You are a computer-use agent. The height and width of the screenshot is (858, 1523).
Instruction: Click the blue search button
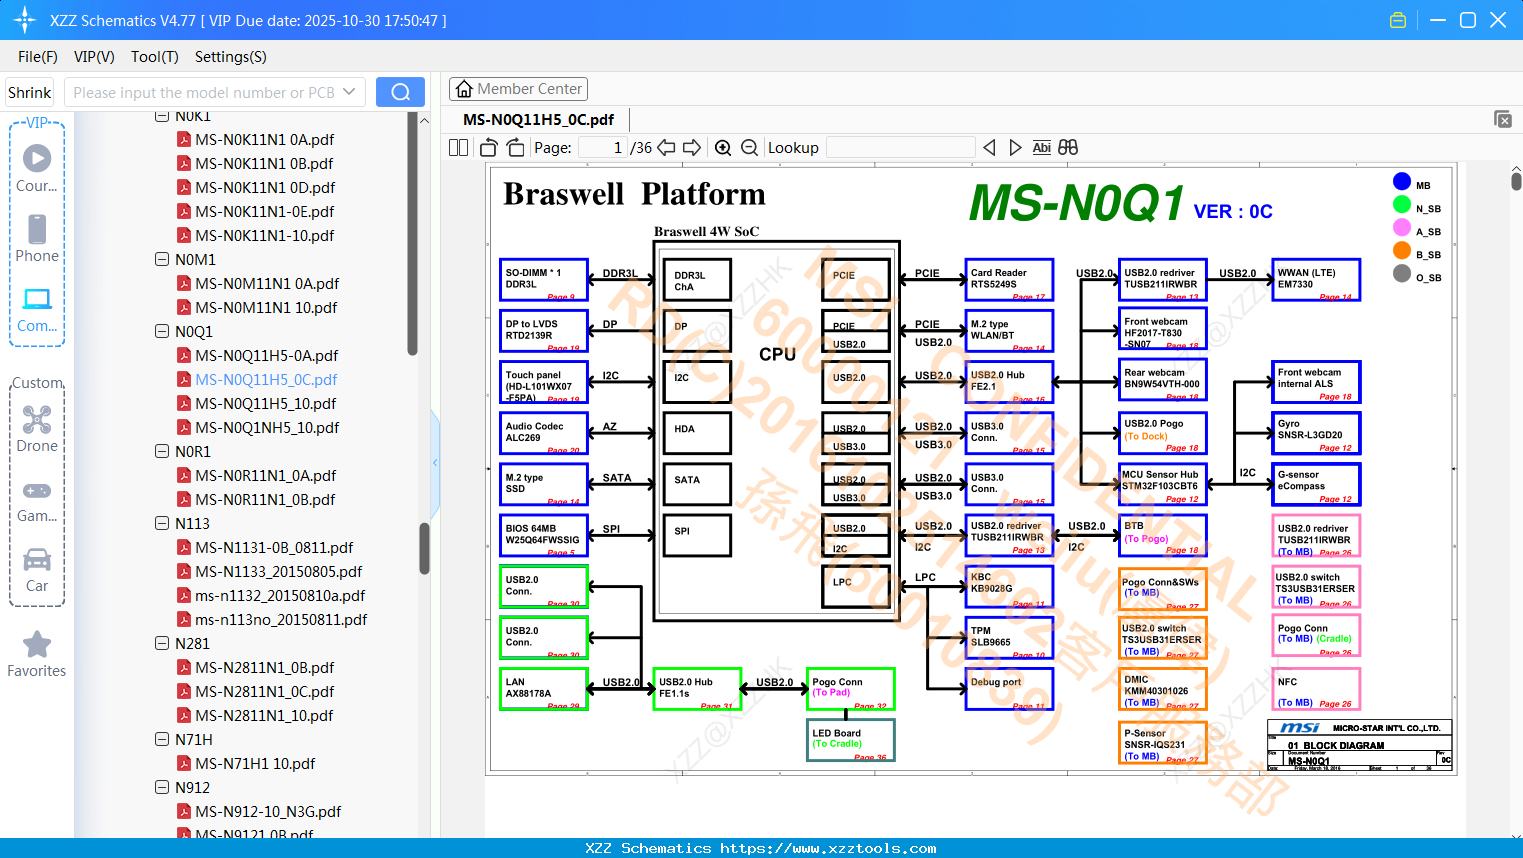(400, 92)
